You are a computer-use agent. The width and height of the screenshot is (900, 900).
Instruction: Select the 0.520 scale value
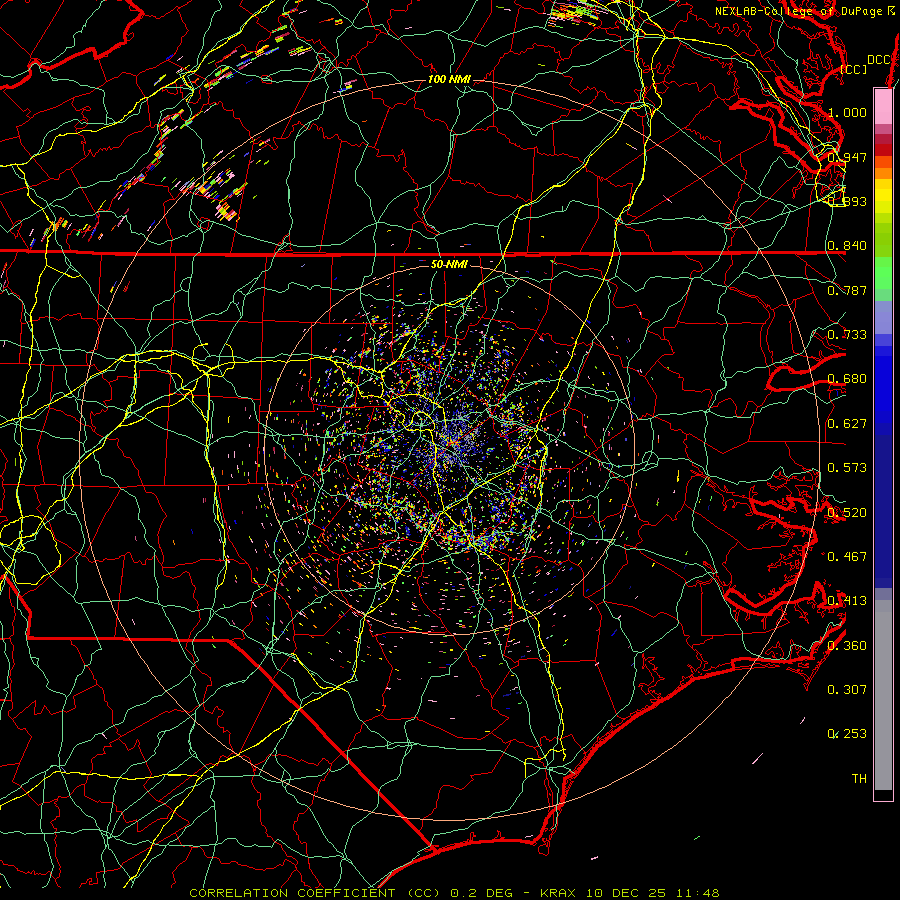[847, 513]
